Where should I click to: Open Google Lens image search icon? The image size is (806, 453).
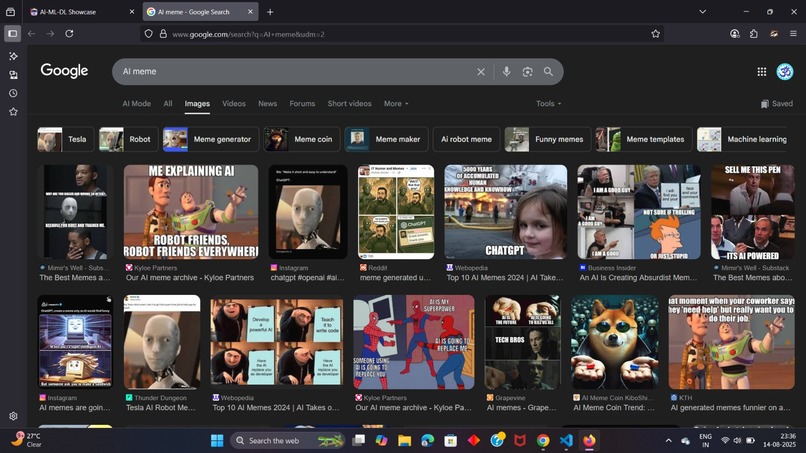[527, 72]
